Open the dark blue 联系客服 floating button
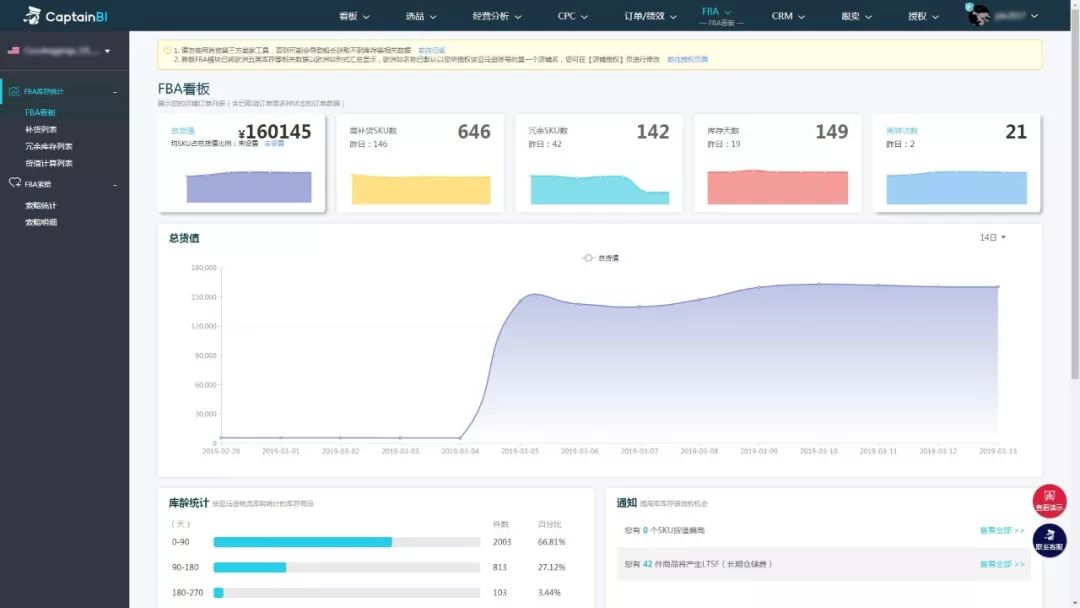The height and width of the screenshot is (608, 1080). (x=1049, y=541)
